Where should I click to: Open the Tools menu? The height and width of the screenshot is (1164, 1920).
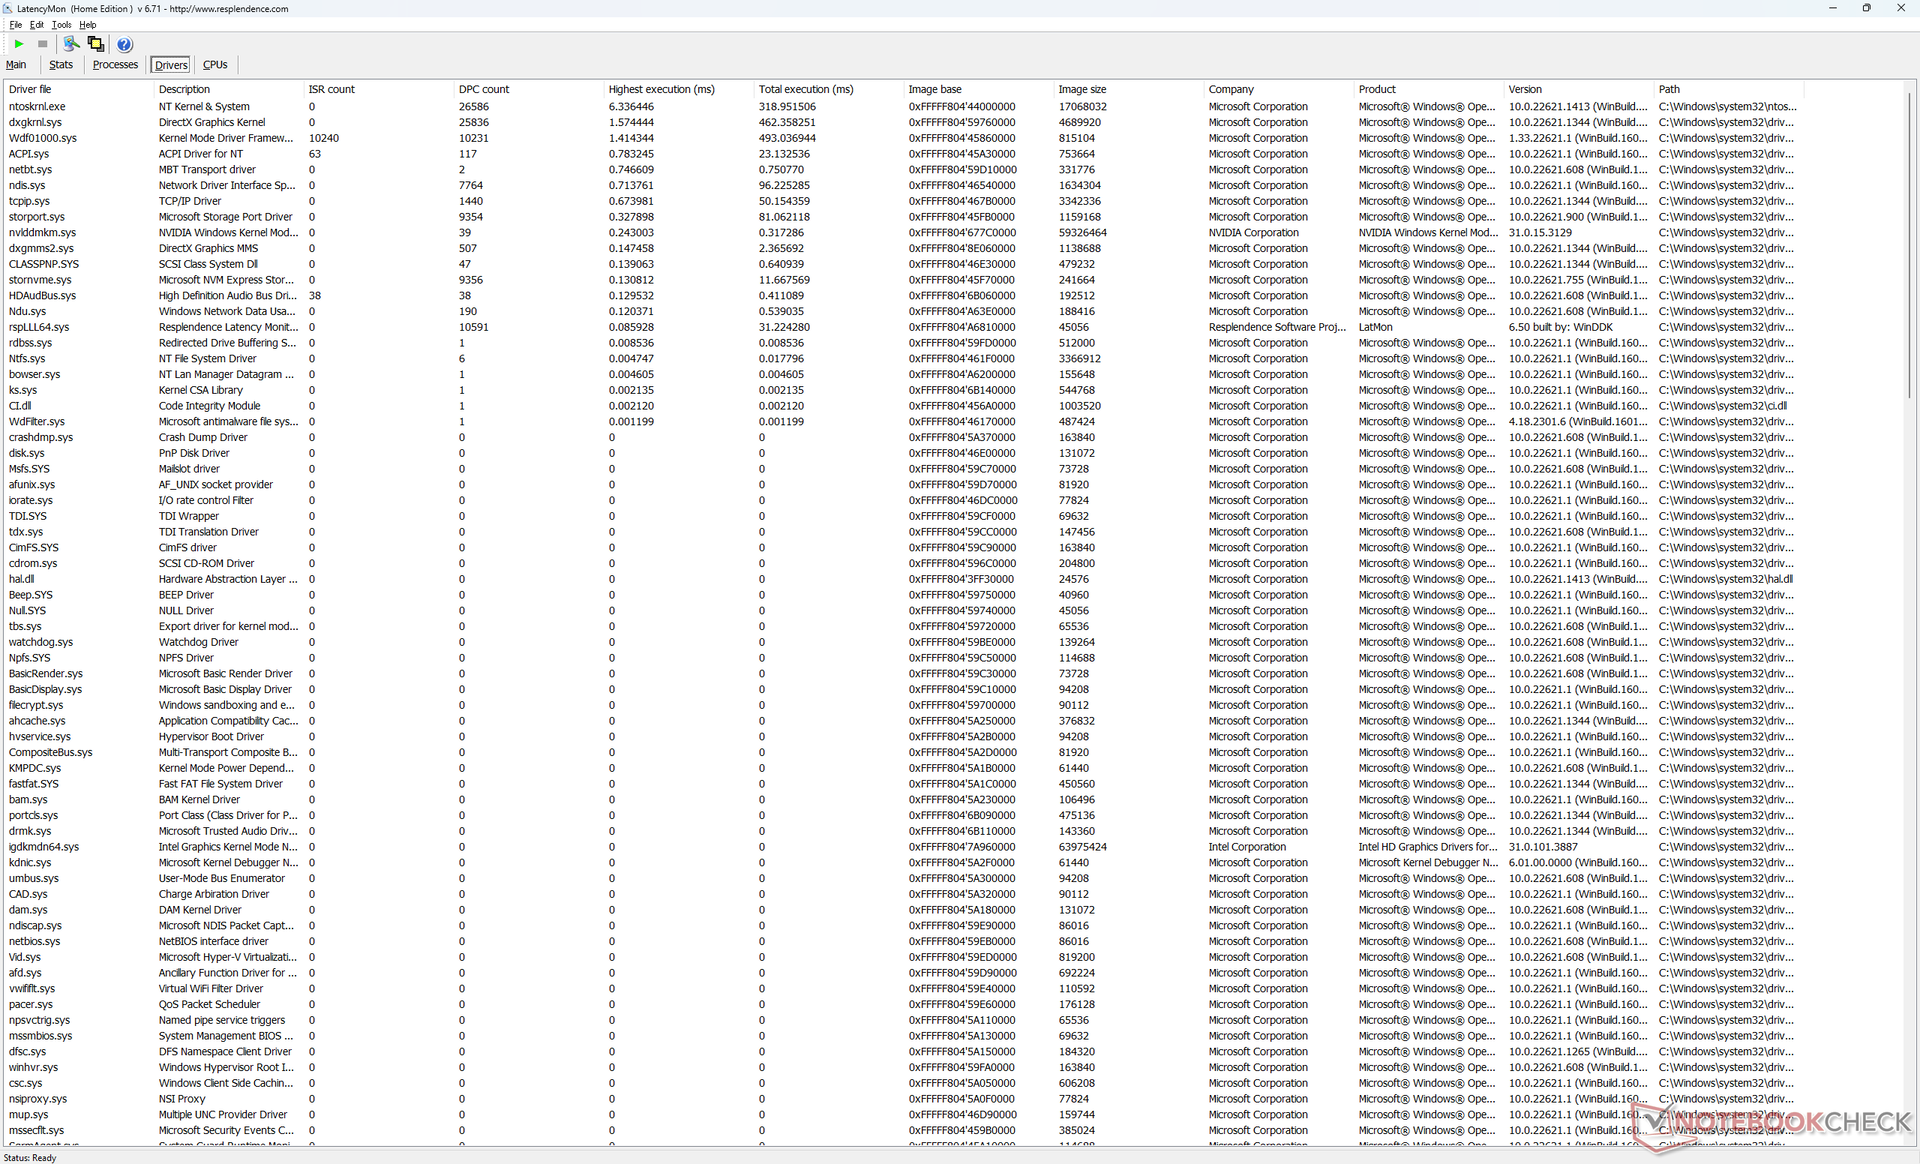(62, 25)
